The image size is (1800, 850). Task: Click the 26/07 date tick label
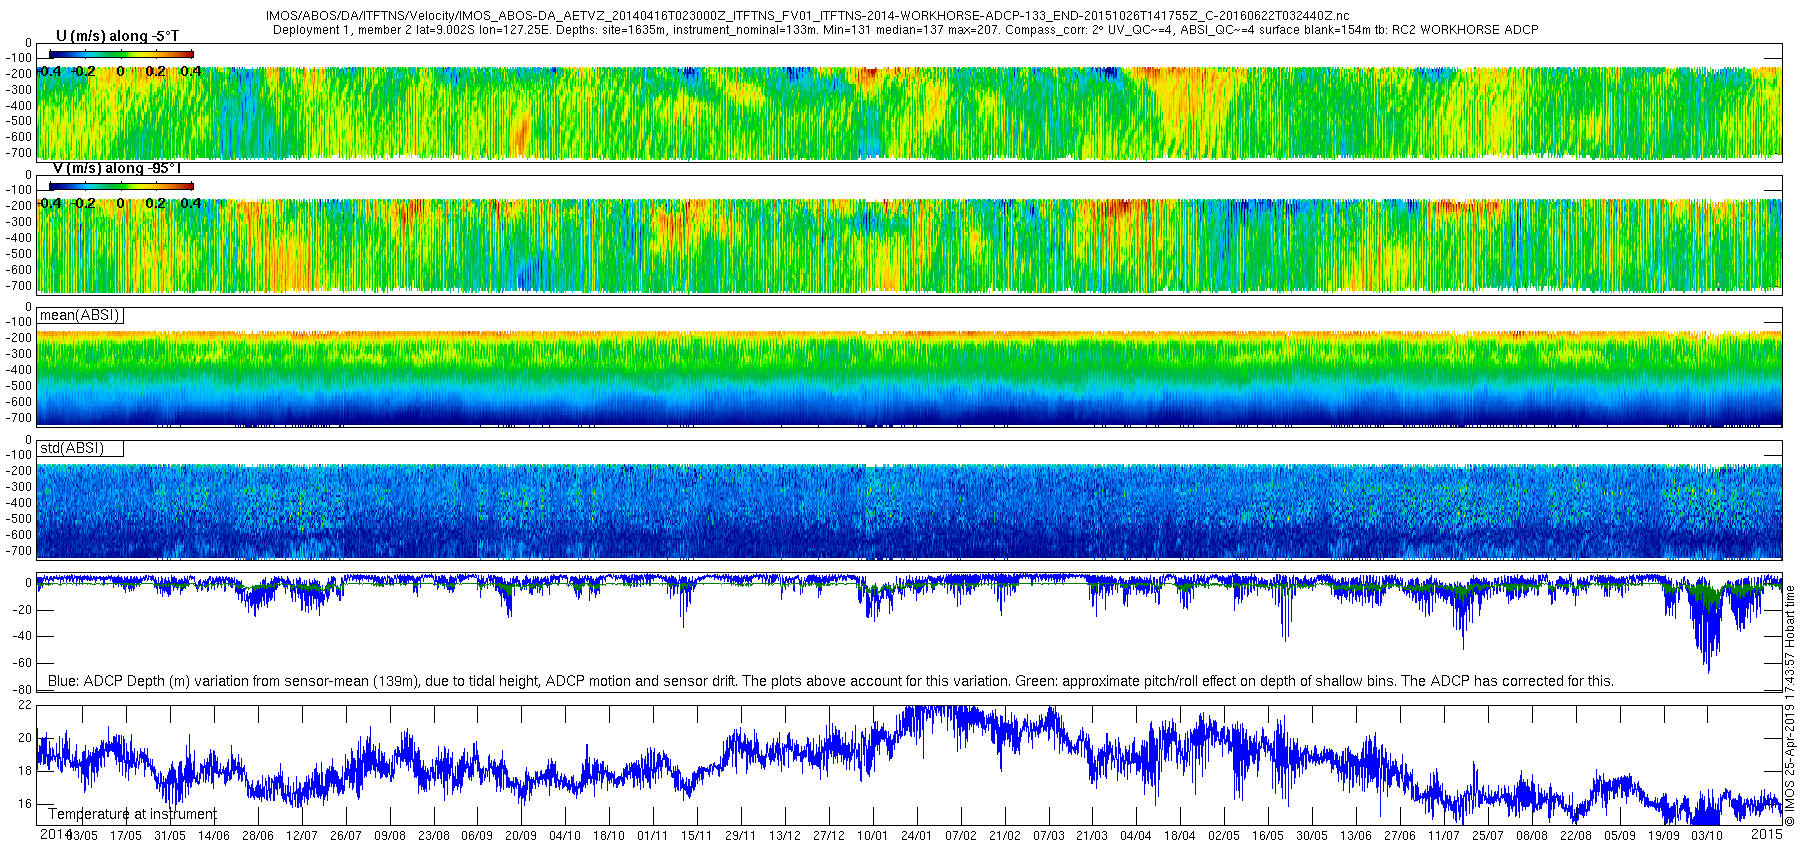[346, 836]
